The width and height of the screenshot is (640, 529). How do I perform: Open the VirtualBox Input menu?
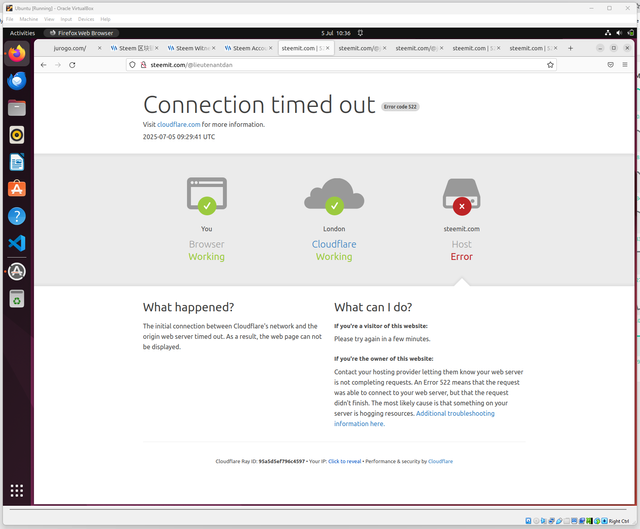pos(66,19)
